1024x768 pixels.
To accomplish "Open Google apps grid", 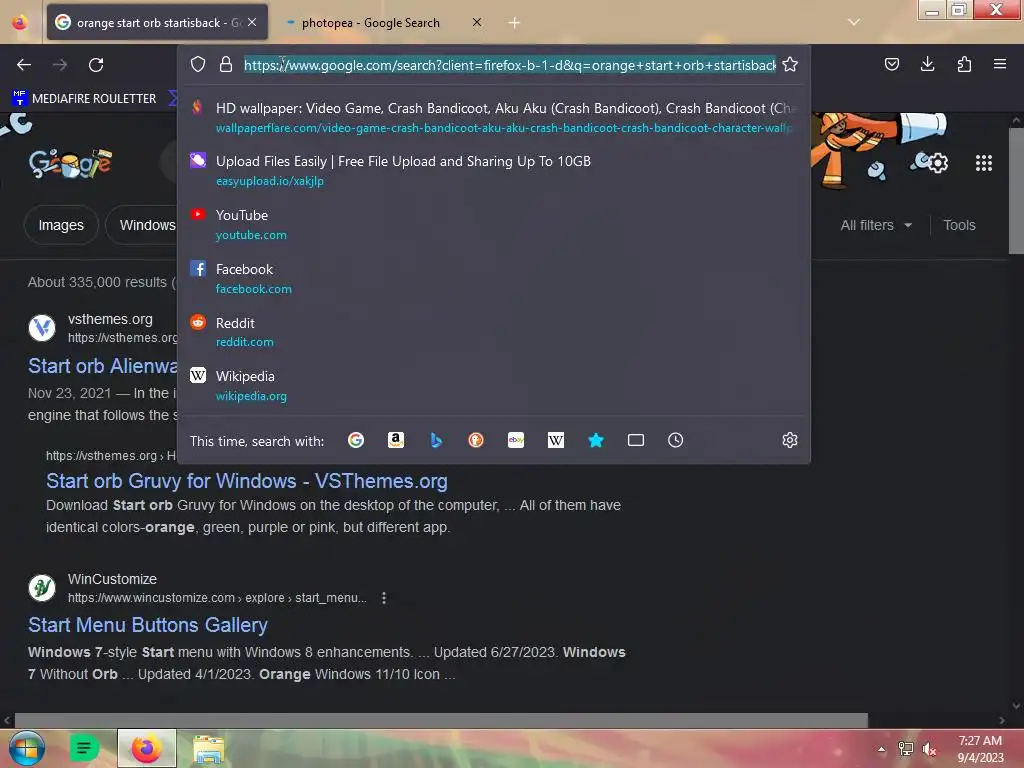I will click(x=984, y=163).
